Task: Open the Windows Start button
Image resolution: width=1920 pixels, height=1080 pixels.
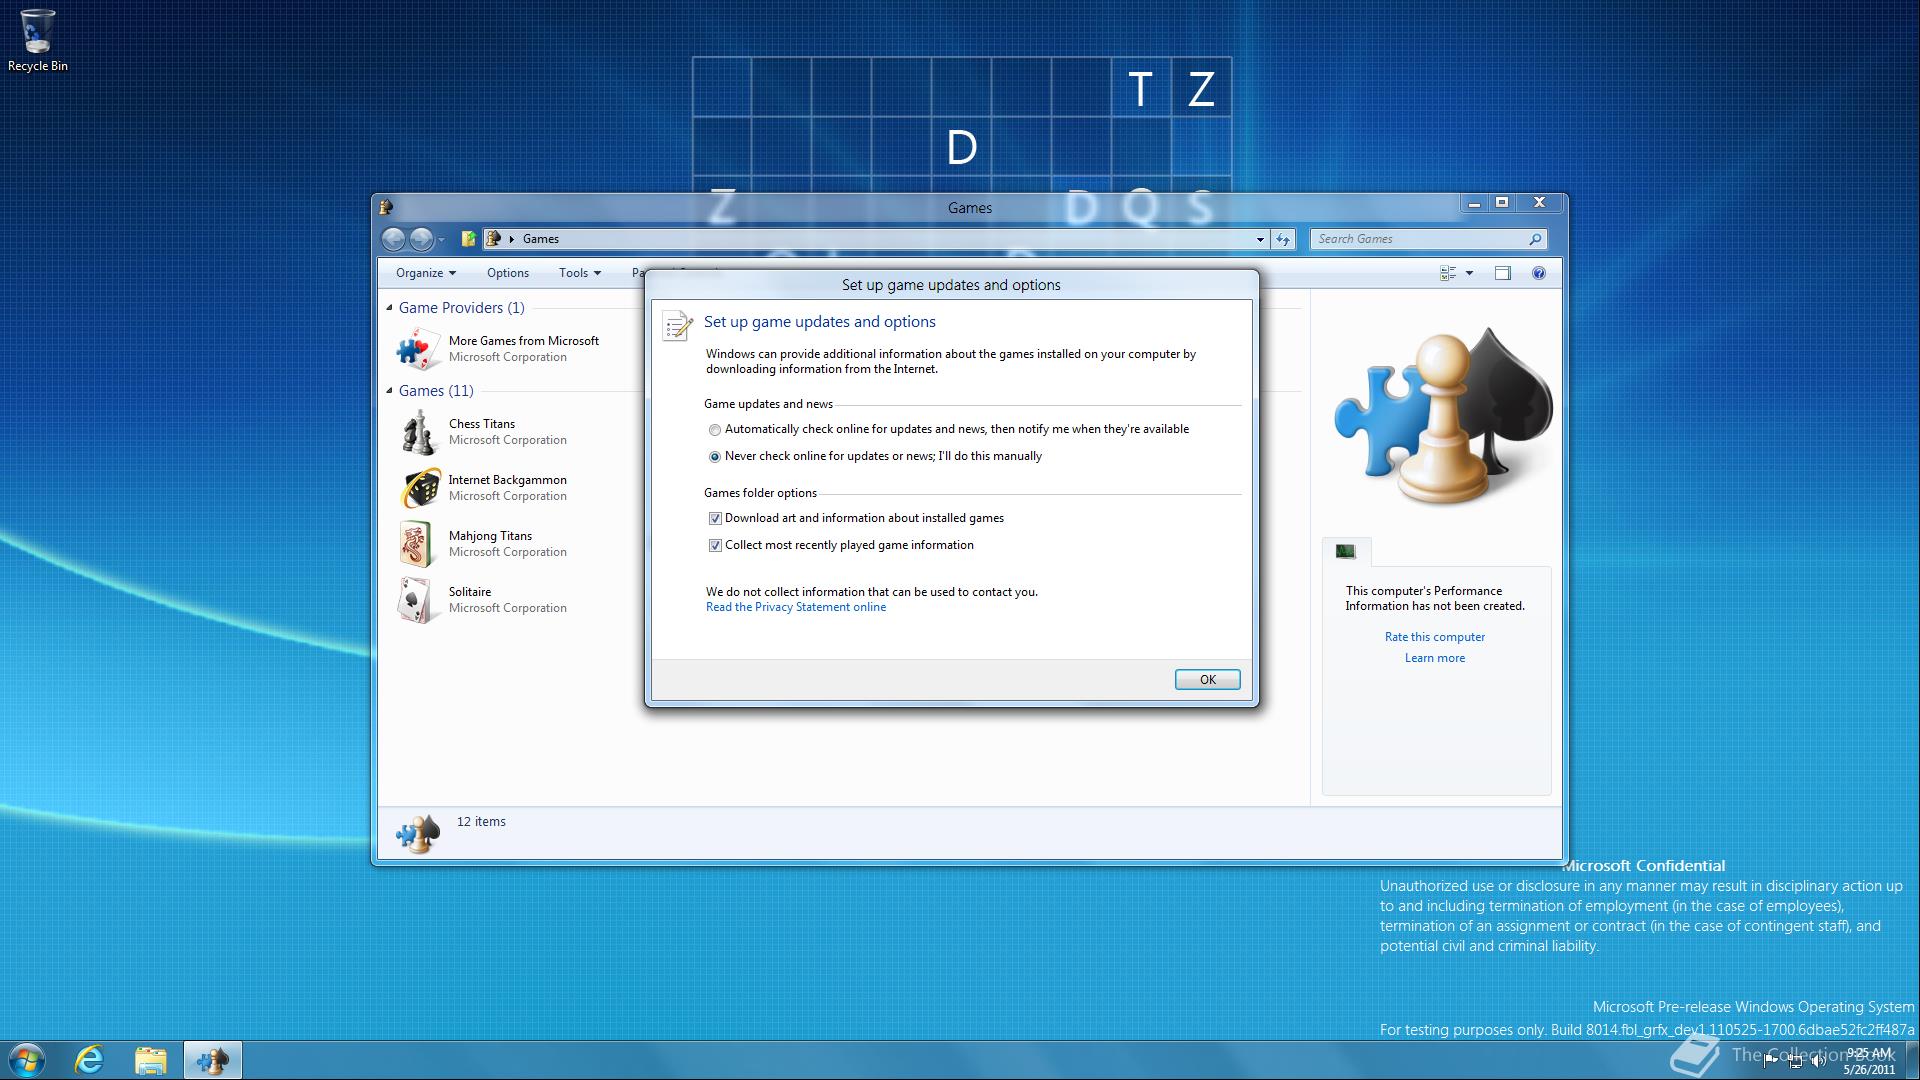Action: 27,1059
